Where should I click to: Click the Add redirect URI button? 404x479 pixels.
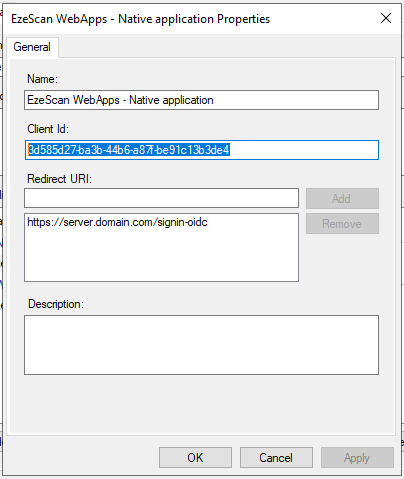(x=342, y=199)
